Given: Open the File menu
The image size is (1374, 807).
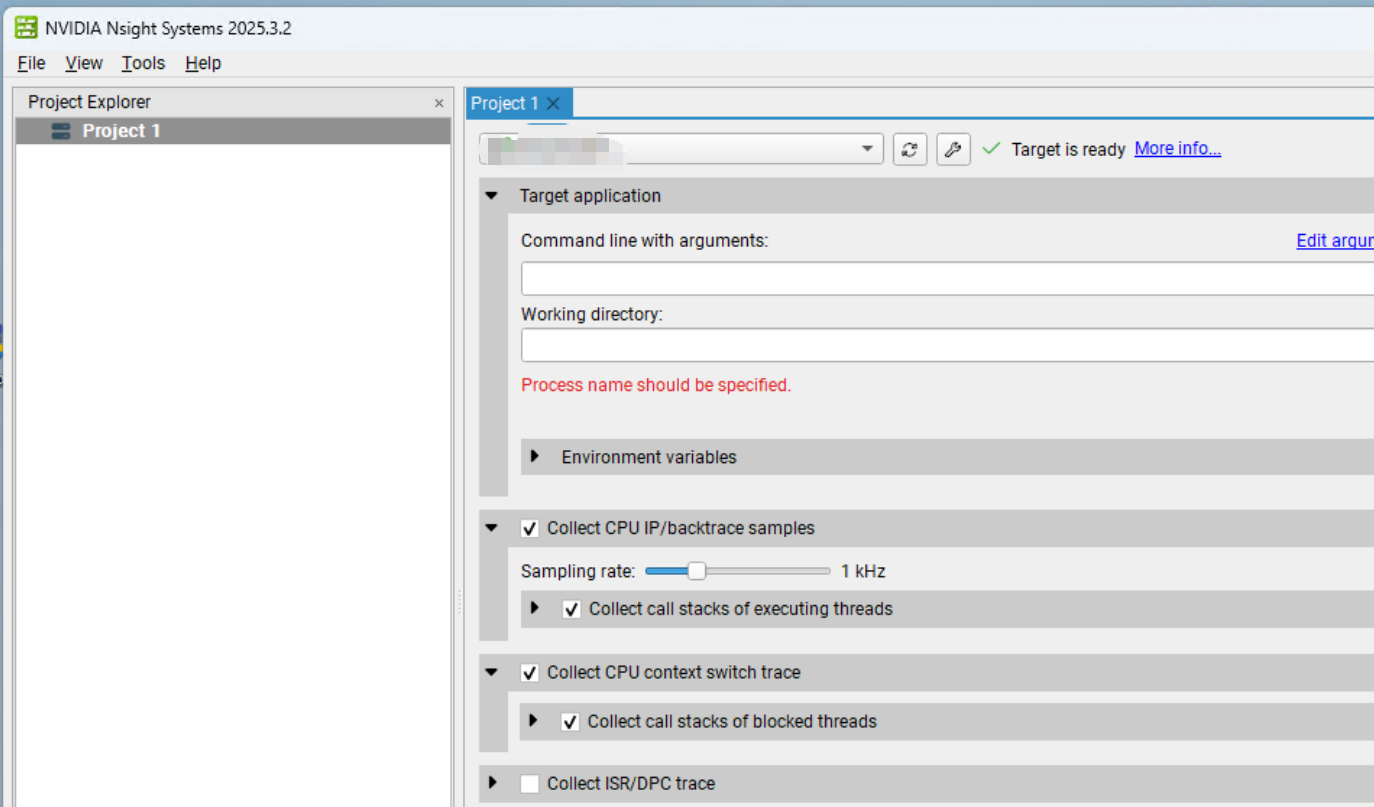Looking at the screenshot, I should click(x=30, y=62).
